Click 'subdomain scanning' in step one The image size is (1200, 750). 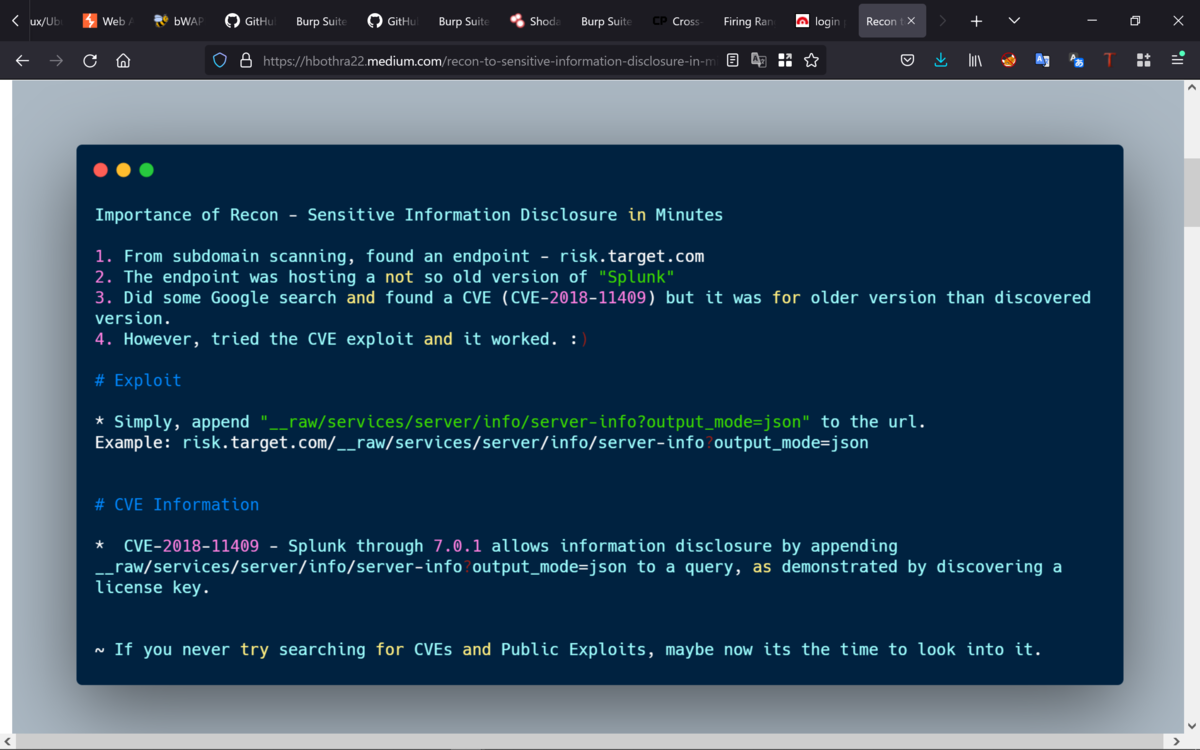[x=264, y=256]
